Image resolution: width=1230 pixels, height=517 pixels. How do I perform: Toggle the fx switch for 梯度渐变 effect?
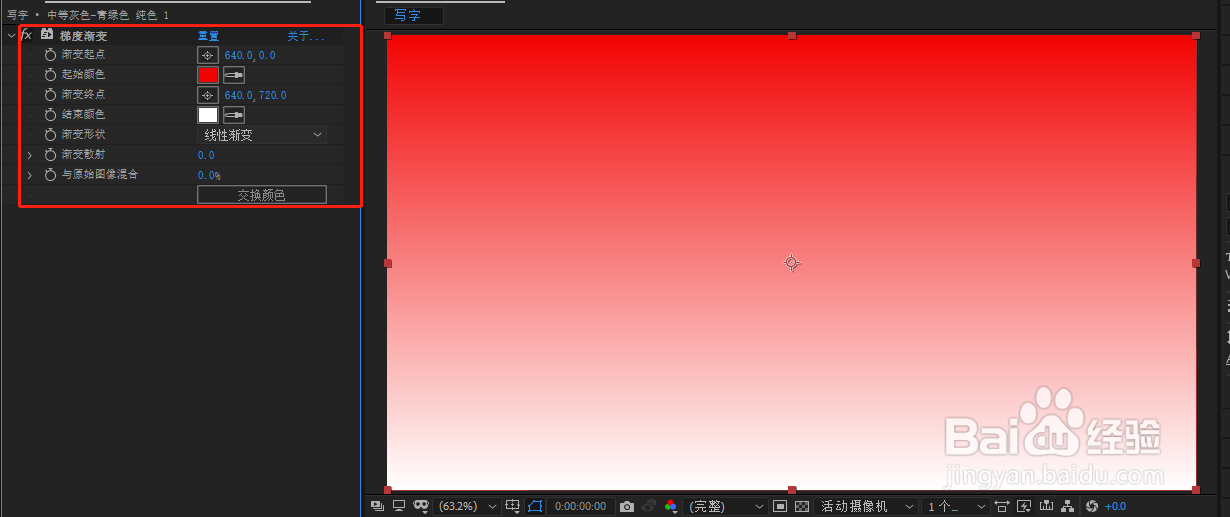(x=27, y=35)
